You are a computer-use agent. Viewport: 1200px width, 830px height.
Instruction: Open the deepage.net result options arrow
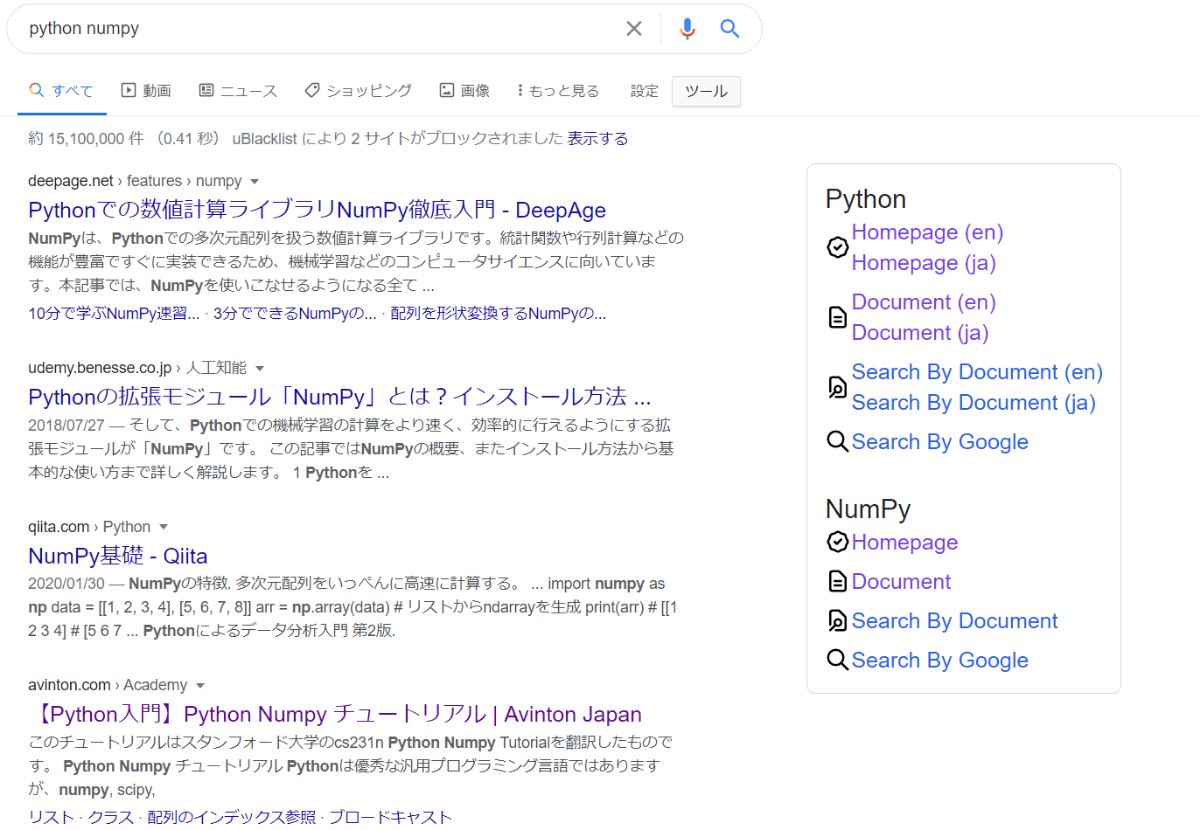(x=254, y=181)
